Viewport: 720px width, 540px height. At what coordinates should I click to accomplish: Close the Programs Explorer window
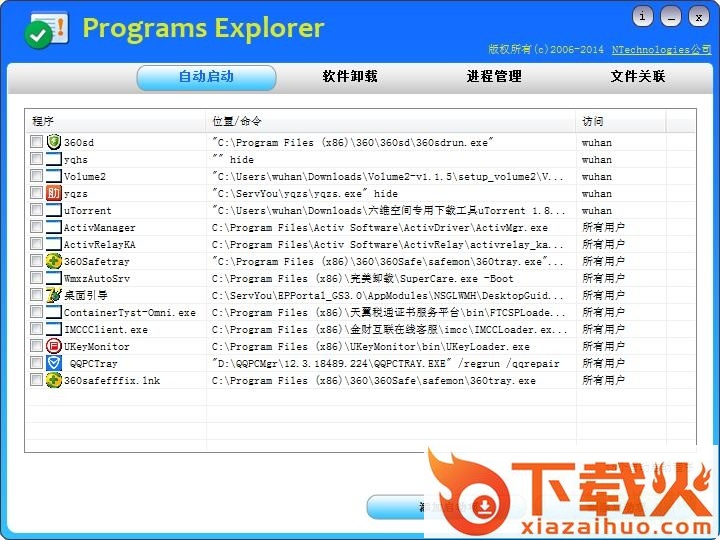(x=698, y=17)
